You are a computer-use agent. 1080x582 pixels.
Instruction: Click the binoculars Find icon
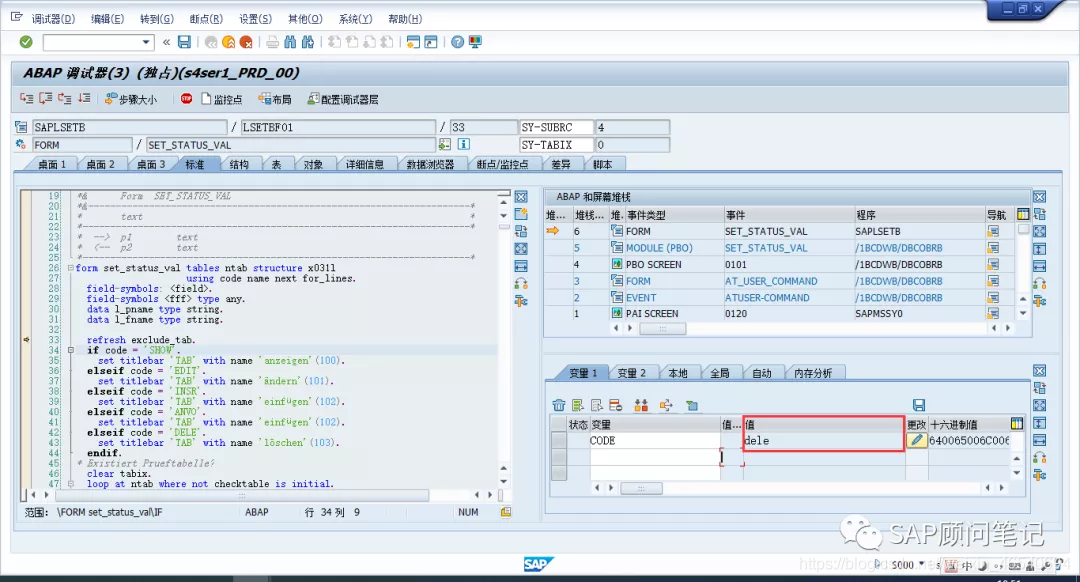tap(290, 42)
